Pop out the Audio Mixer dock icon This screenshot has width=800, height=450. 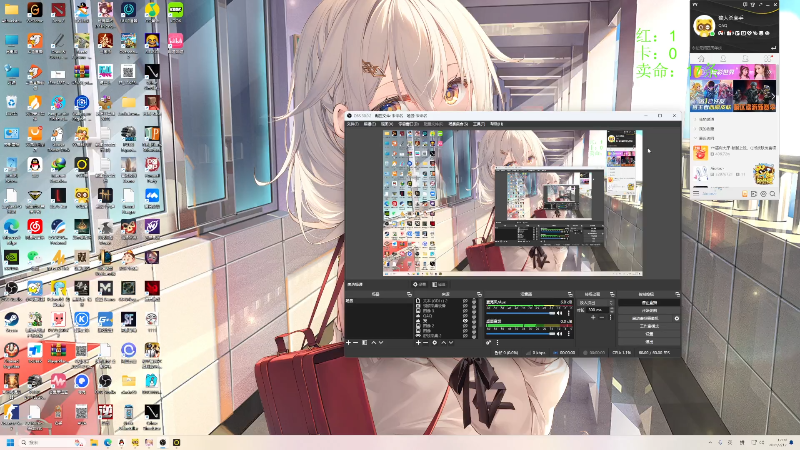(570, 294)
